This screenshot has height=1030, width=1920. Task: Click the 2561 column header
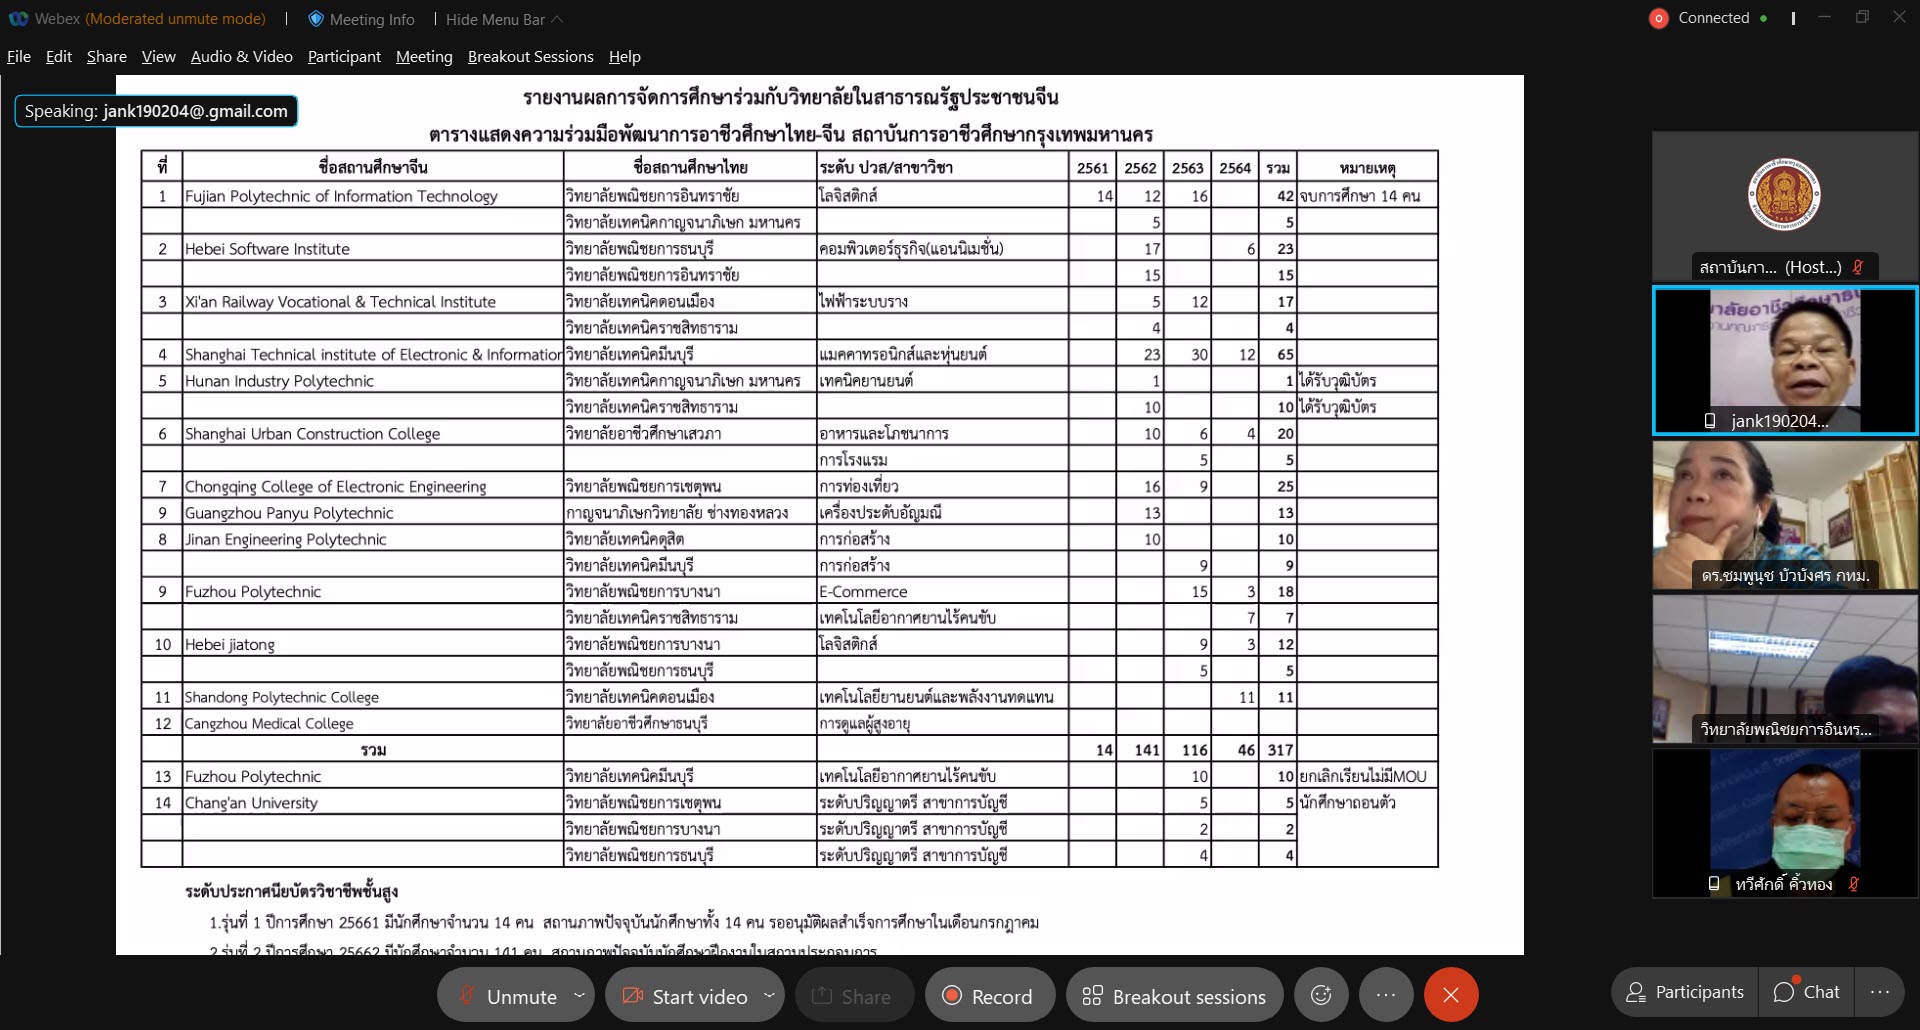pos(1092,168)
